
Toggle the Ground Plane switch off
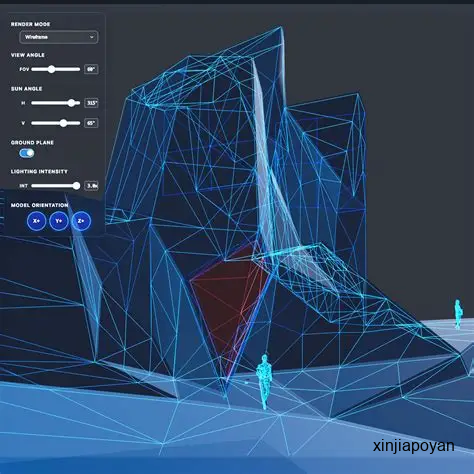27,153
